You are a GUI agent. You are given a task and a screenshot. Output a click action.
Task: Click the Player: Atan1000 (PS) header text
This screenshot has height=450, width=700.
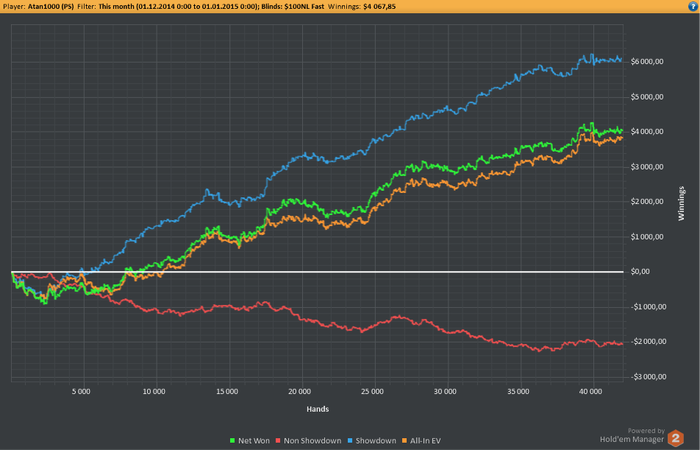[39, 7]
